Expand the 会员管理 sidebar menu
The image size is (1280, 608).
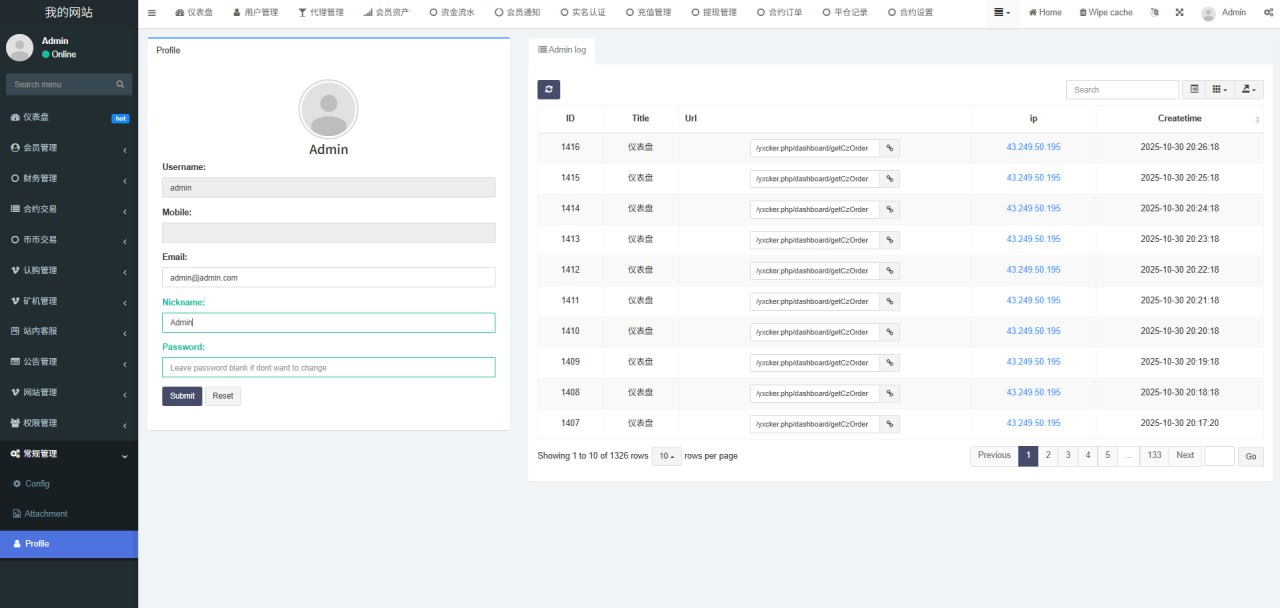[x=68, y=148]
